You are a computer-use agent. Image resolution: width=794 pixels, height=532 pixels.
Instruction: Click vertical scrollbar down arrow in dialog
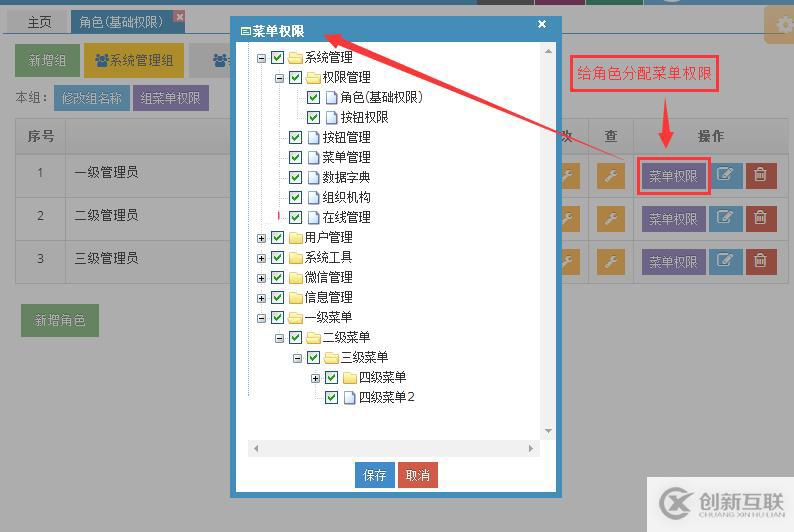(x=548, y=431)
